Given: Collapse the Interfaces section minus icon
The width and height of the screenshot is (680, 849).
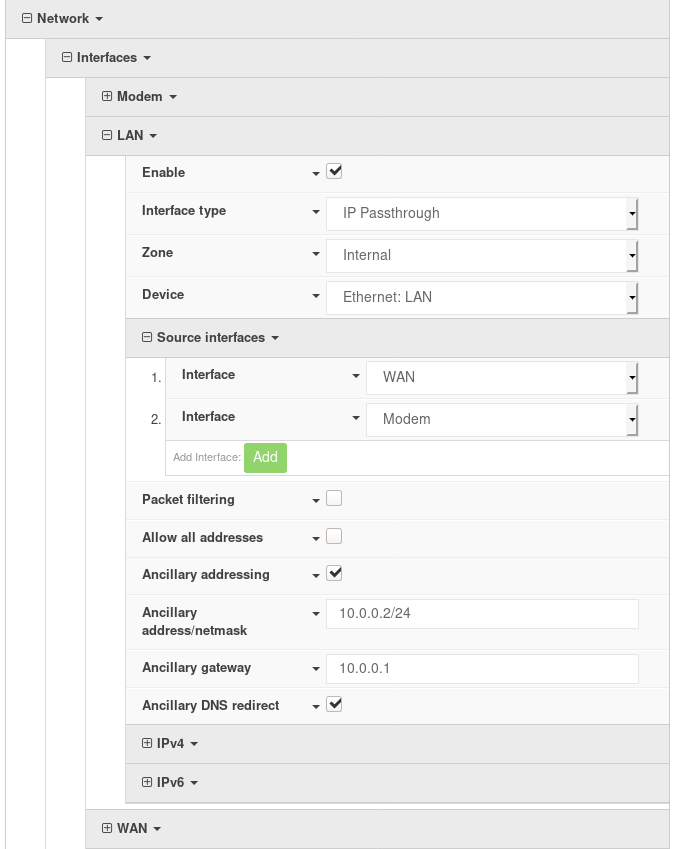Looking at the screenshot, I should pos(67,57).
